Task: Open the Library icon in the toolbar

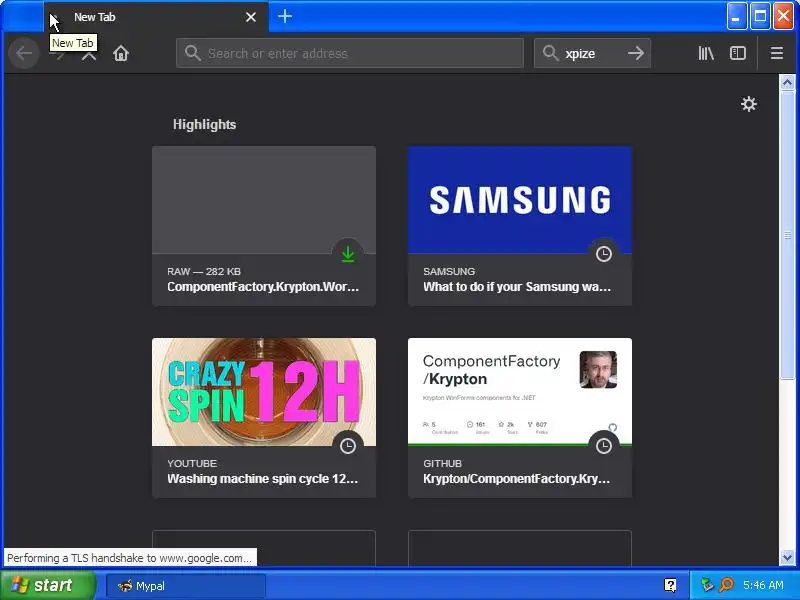Action: 706,53
